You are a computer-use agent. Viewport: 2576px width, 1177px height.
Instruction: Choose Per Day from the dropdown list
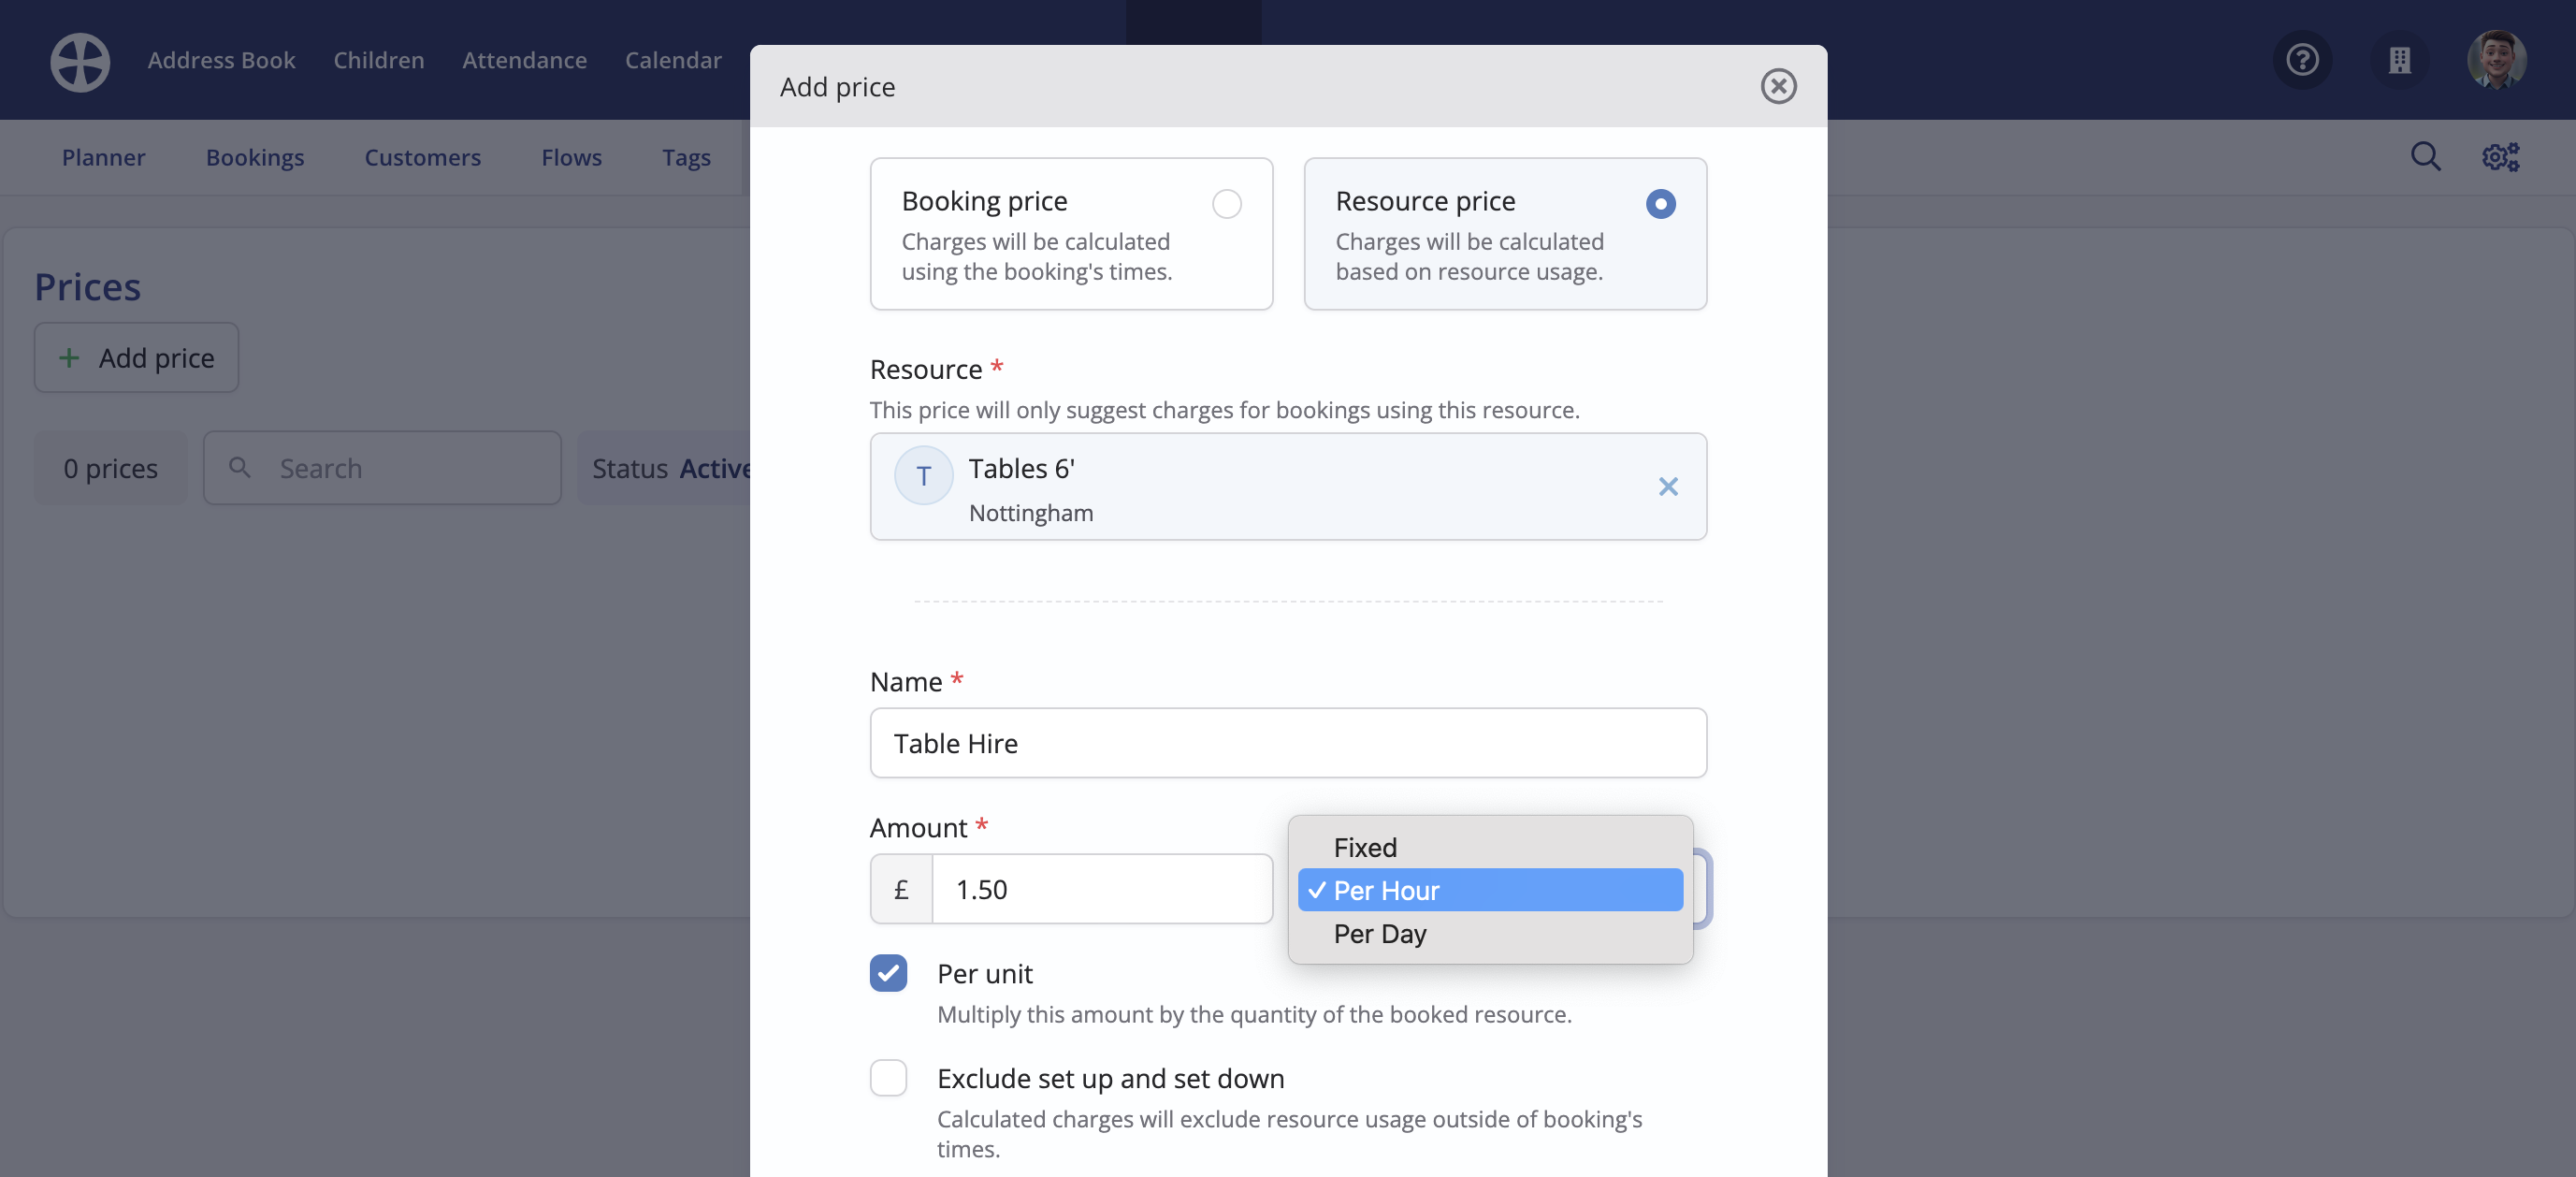coord(1490,933)
